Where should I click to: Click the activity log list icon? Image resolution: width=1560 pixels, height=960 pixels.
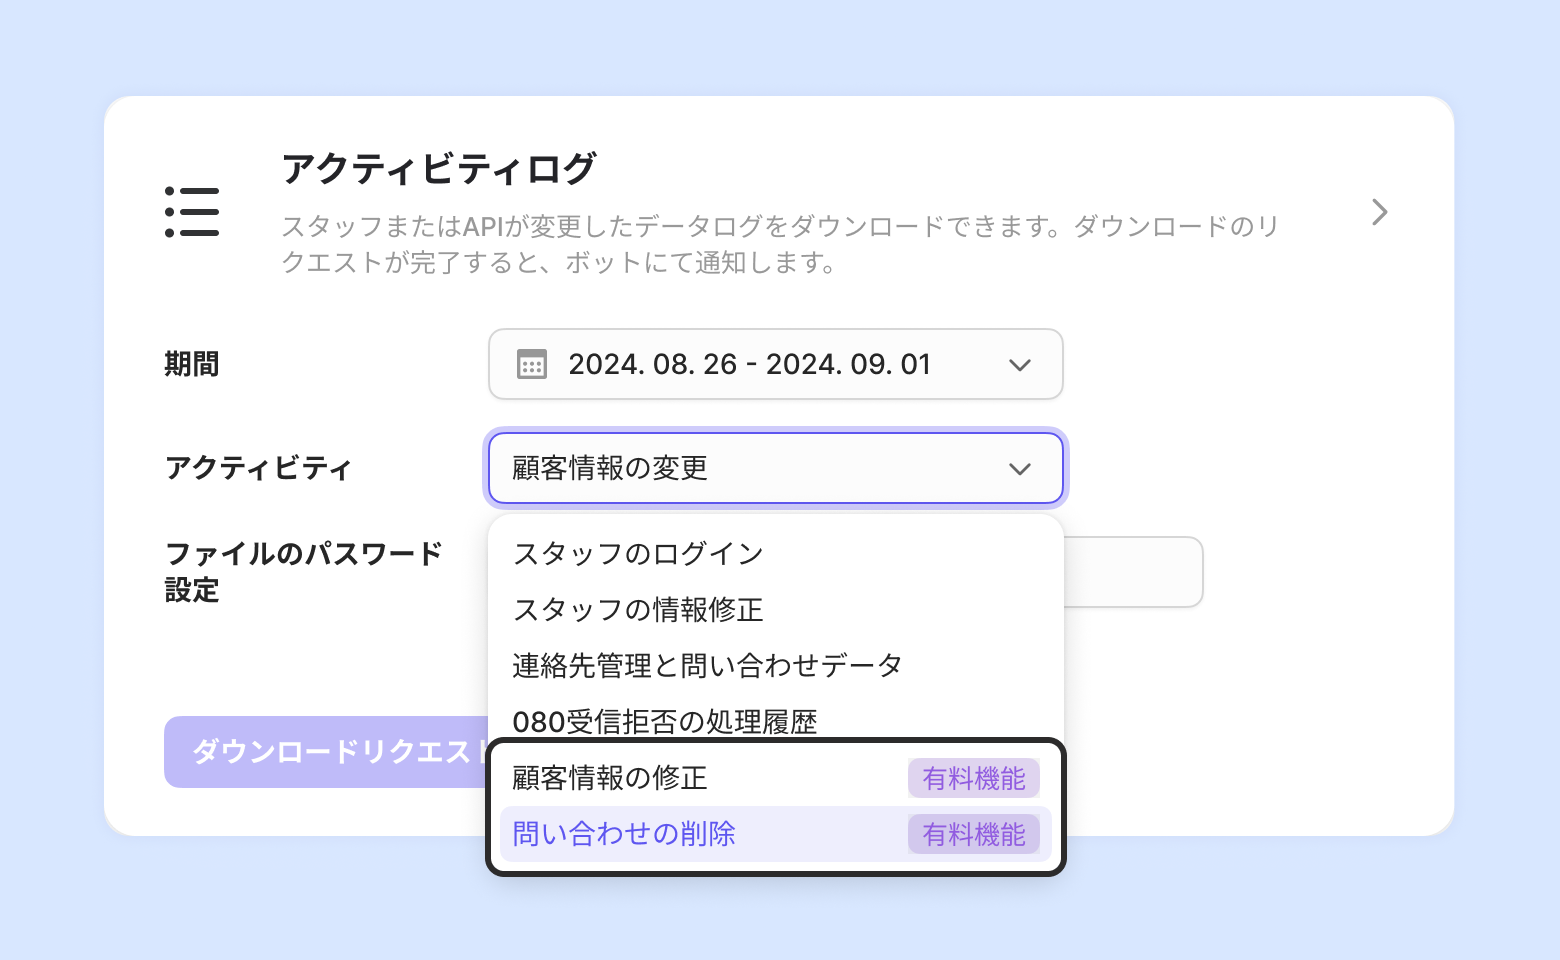(192, 212)
